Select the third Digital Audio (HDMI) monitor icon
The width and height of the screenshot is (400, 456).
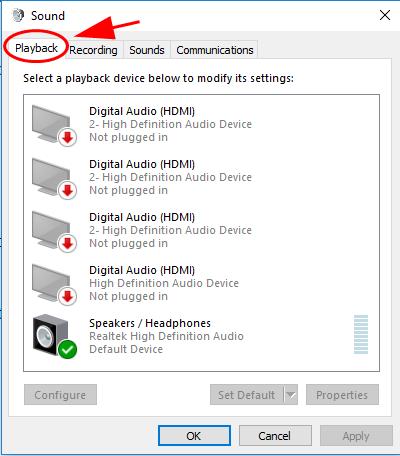click(52, 230)
